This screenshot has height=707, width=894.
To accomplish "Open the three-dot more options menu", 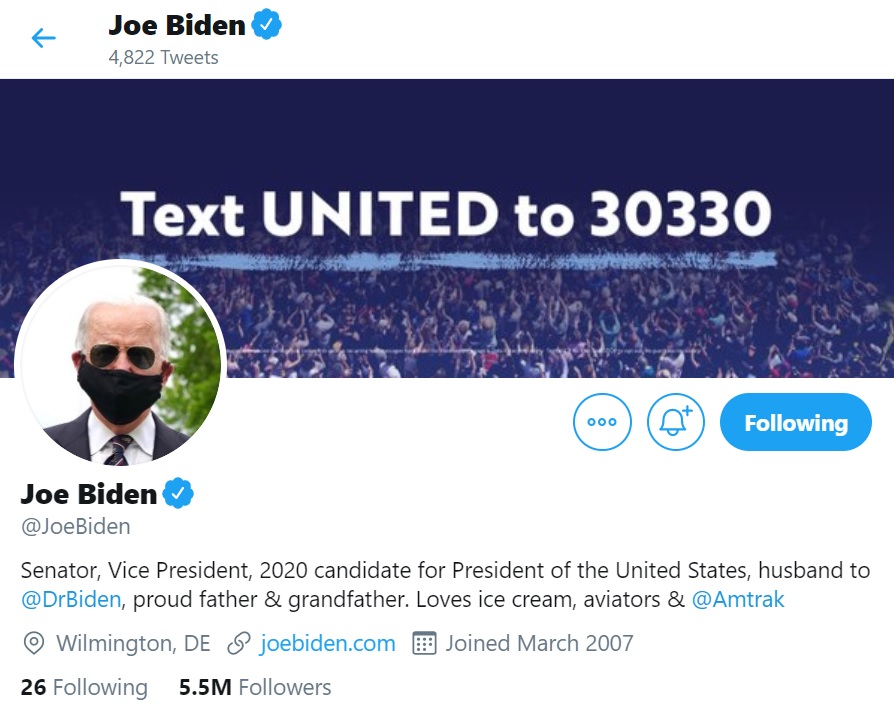I will (x=602, y=422).
